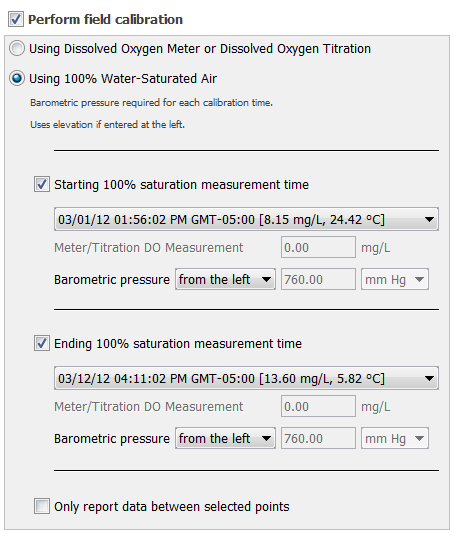
Task: Click the Perform field calibration label
Action: click(105, 20)
